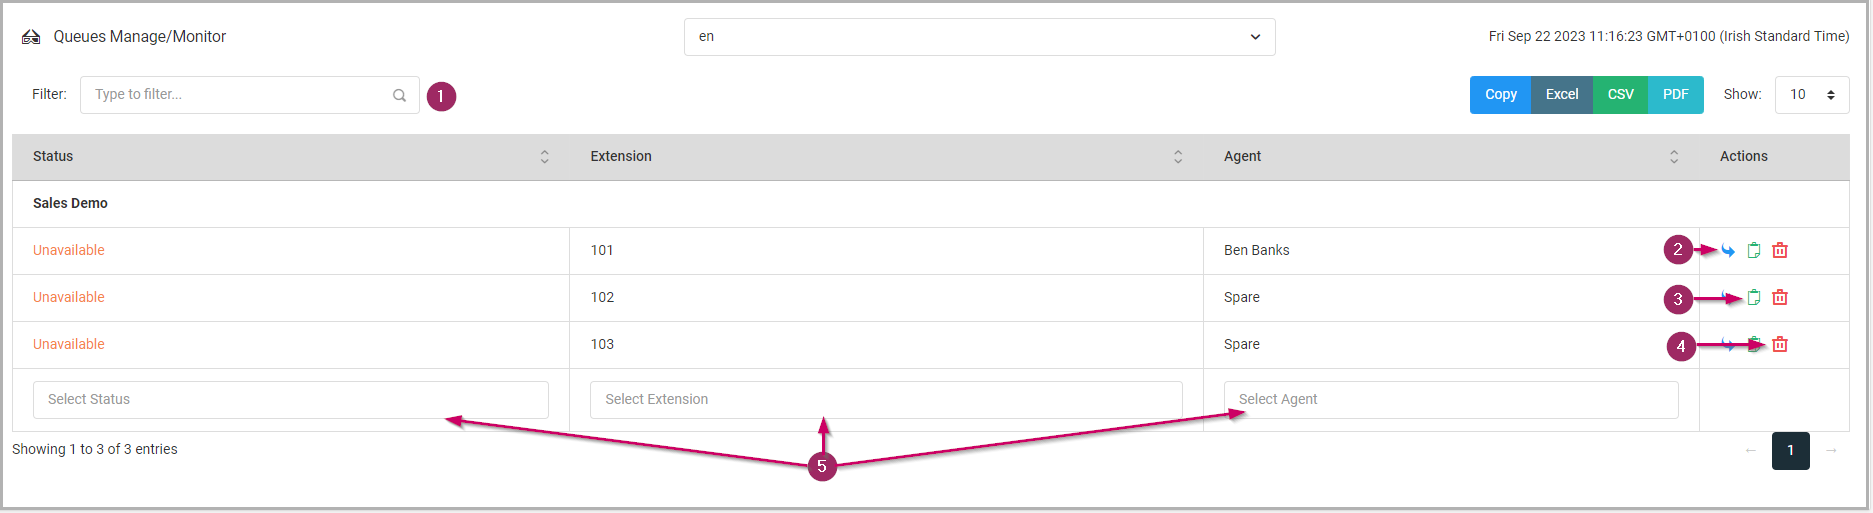The width and height of the screenshot is (1873, 513).
Task: Export the table with Excel button
Action: click(x=1561, y=95)
